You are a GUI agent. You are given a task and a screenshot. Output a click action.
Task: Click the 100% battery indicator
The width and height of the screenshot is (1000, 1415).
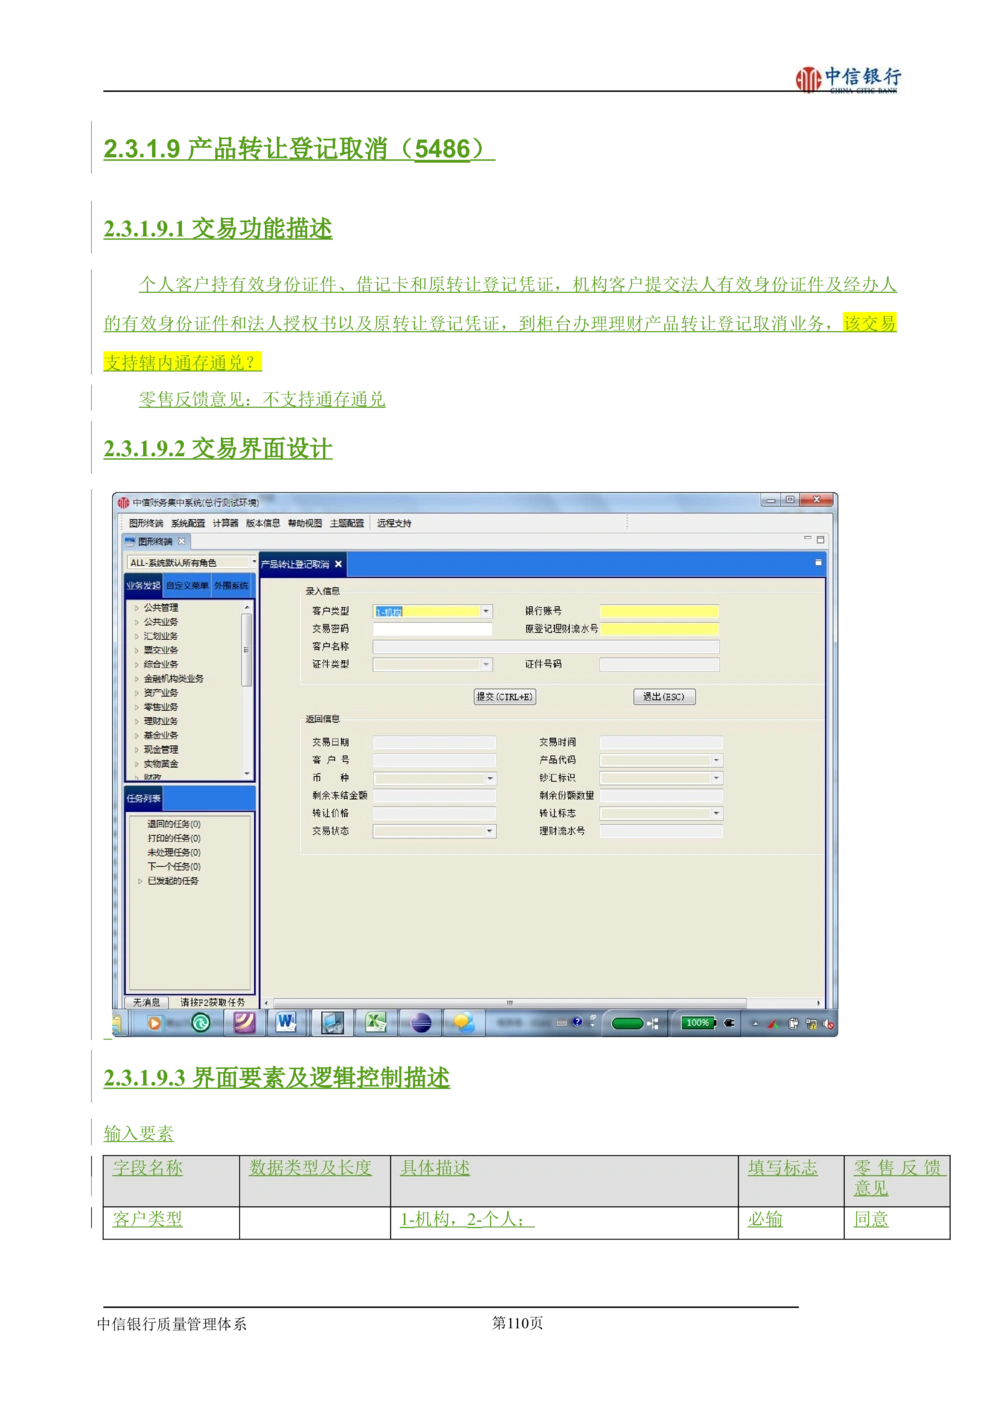pos(697,1022)
